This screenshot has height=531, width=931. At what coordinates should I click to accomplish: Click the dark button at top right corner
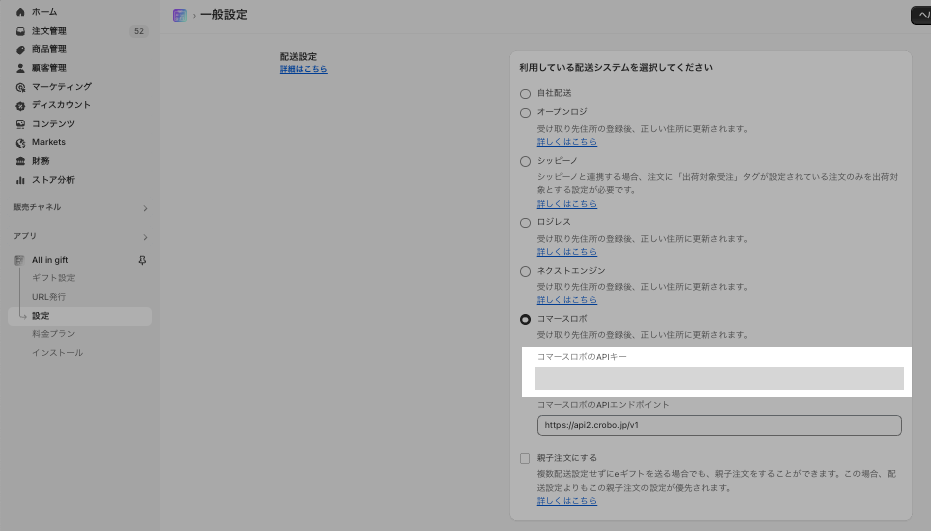point(921,15)
